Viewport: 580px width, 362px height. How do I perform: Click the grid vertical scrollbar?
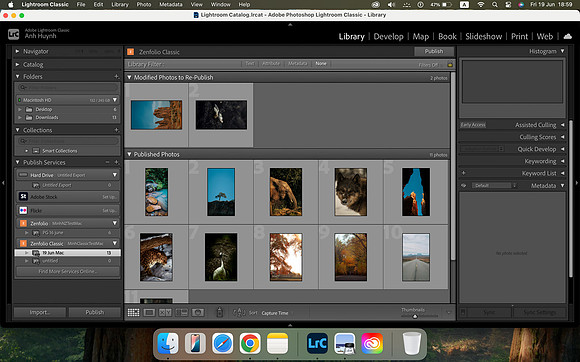[453, 166]
